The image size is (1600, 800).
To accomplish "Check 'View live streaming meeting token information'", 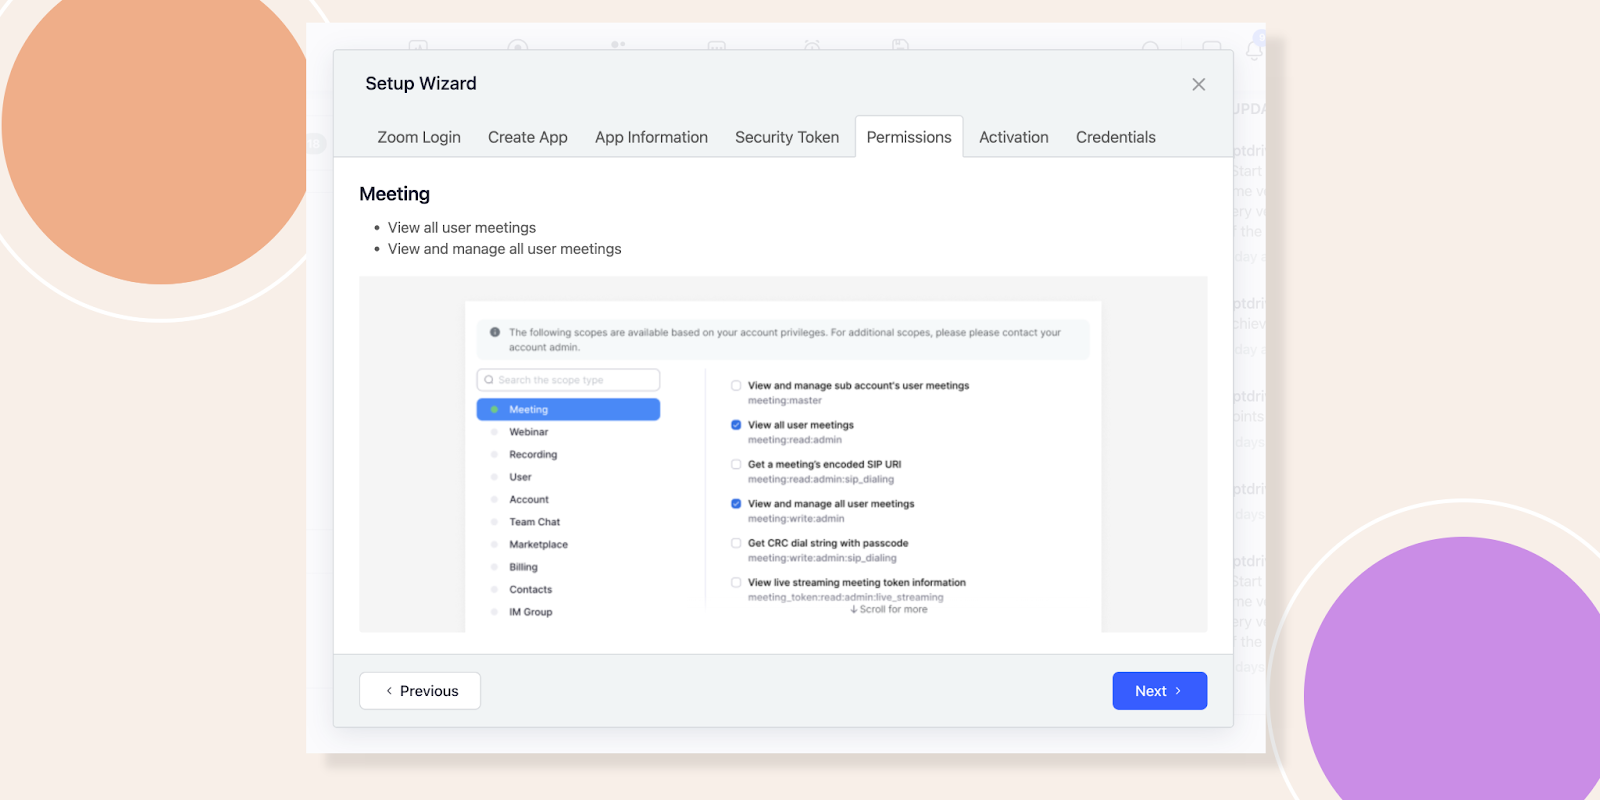I will pos(736,582).
